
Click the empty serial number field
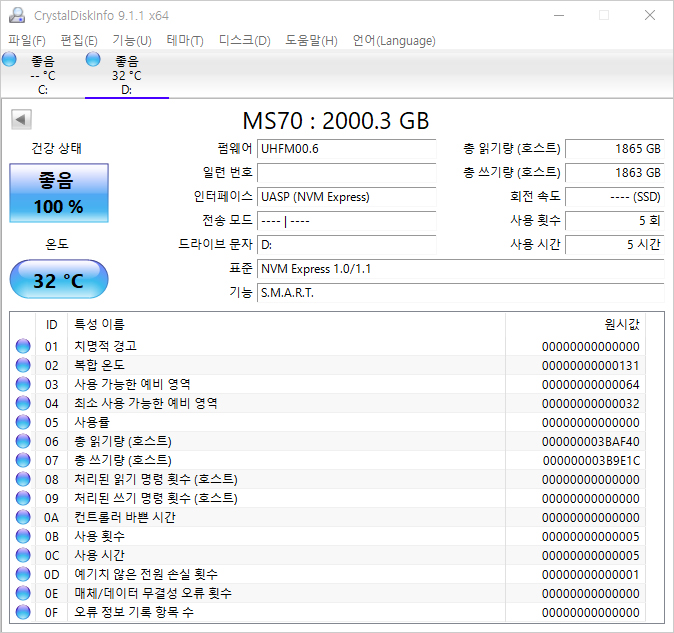pyautogui.click(x=346, y=173)
